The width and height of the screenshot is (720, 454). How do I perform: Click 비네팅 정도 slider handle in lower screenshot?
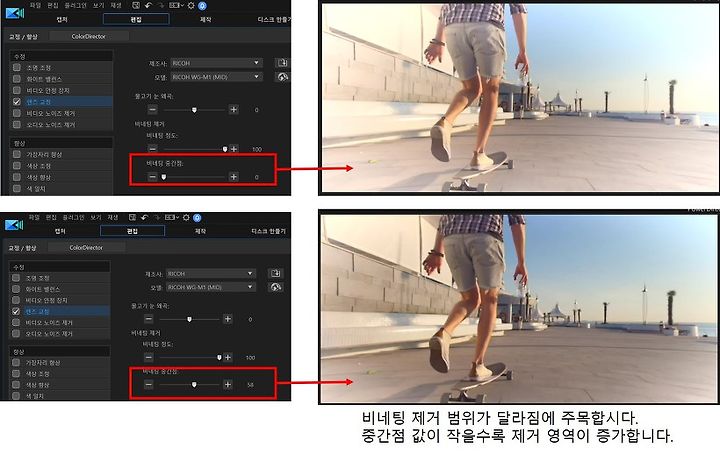(219, 357)
